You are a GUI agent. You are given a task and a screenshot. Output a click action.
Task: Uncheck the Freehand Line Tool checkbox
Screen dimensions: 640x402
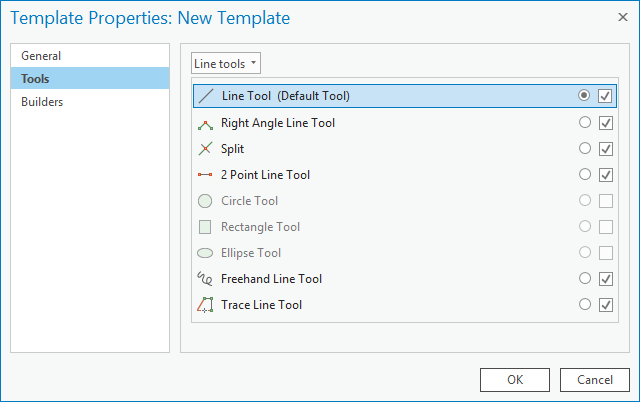[x=605, y=279]
